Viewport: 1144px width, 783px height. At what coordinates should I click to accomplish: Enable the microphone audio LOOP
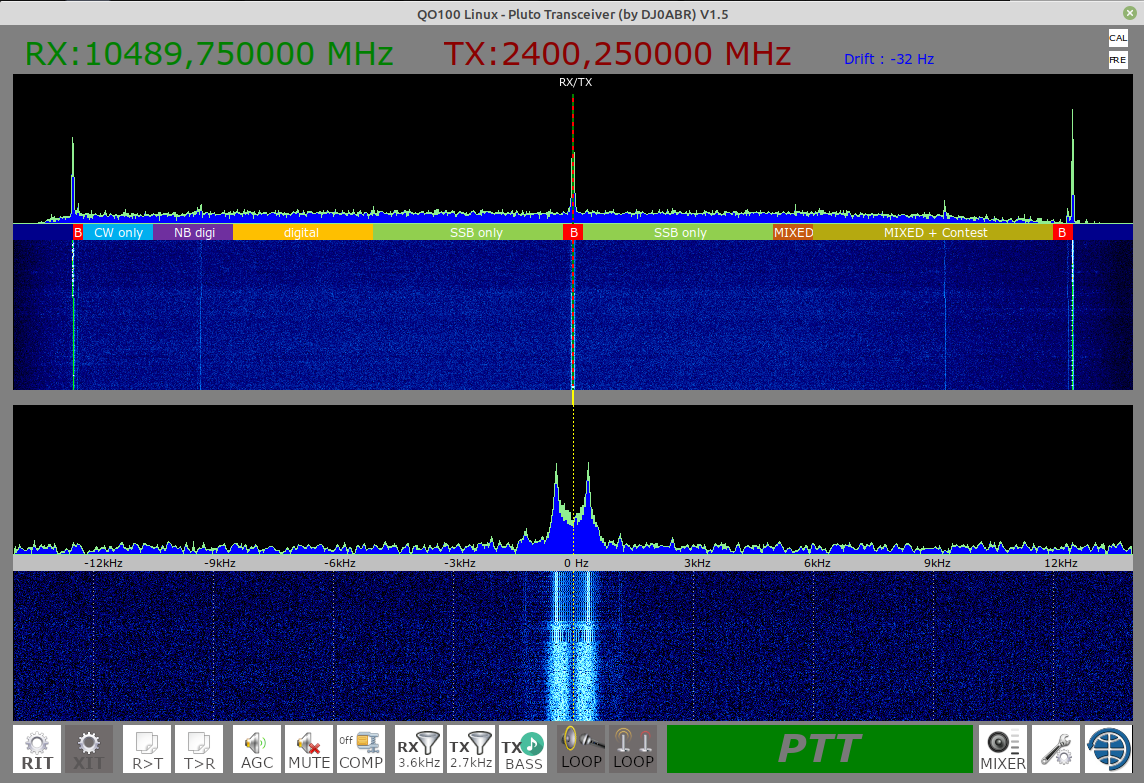[x=581, y=750]
